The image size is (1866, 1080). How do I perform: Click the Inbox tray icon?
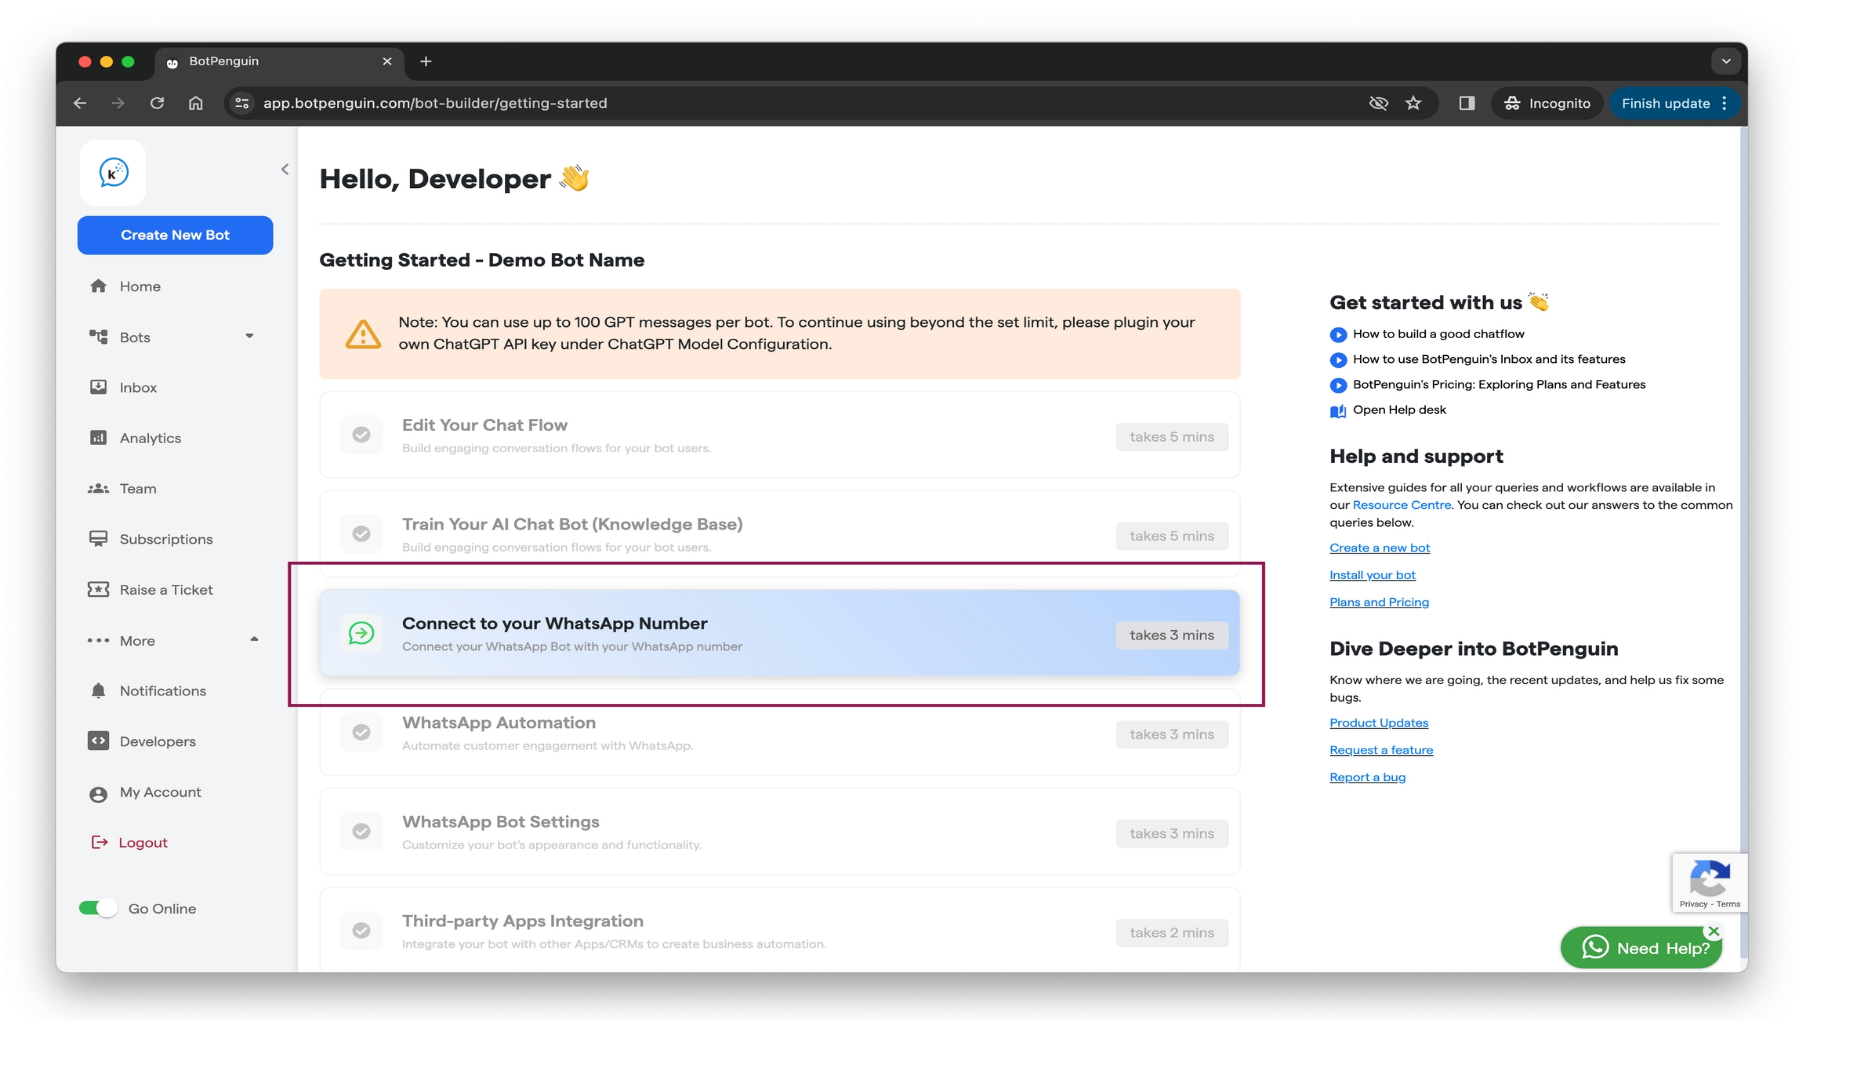(x=98, y=387)
